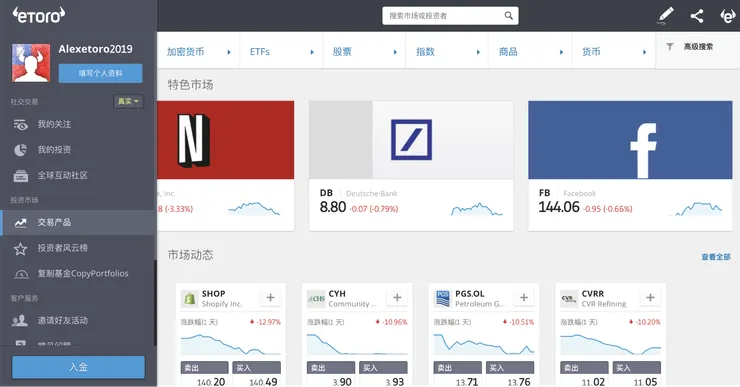This screenshot has height=387, width=740.
Task: Click the eToro logo in the sidebar
Action: tap(39, 15)
